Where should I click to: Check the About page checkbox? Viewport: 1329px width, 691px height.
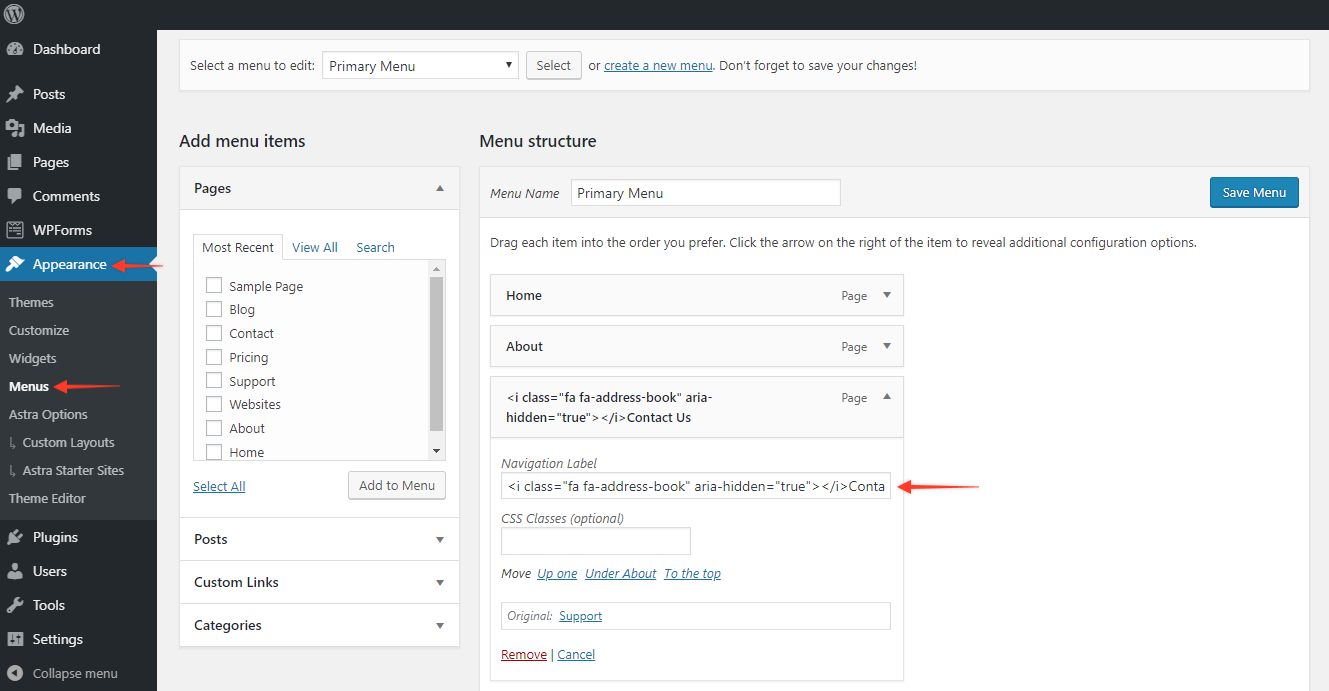click(x=214, y=428)
